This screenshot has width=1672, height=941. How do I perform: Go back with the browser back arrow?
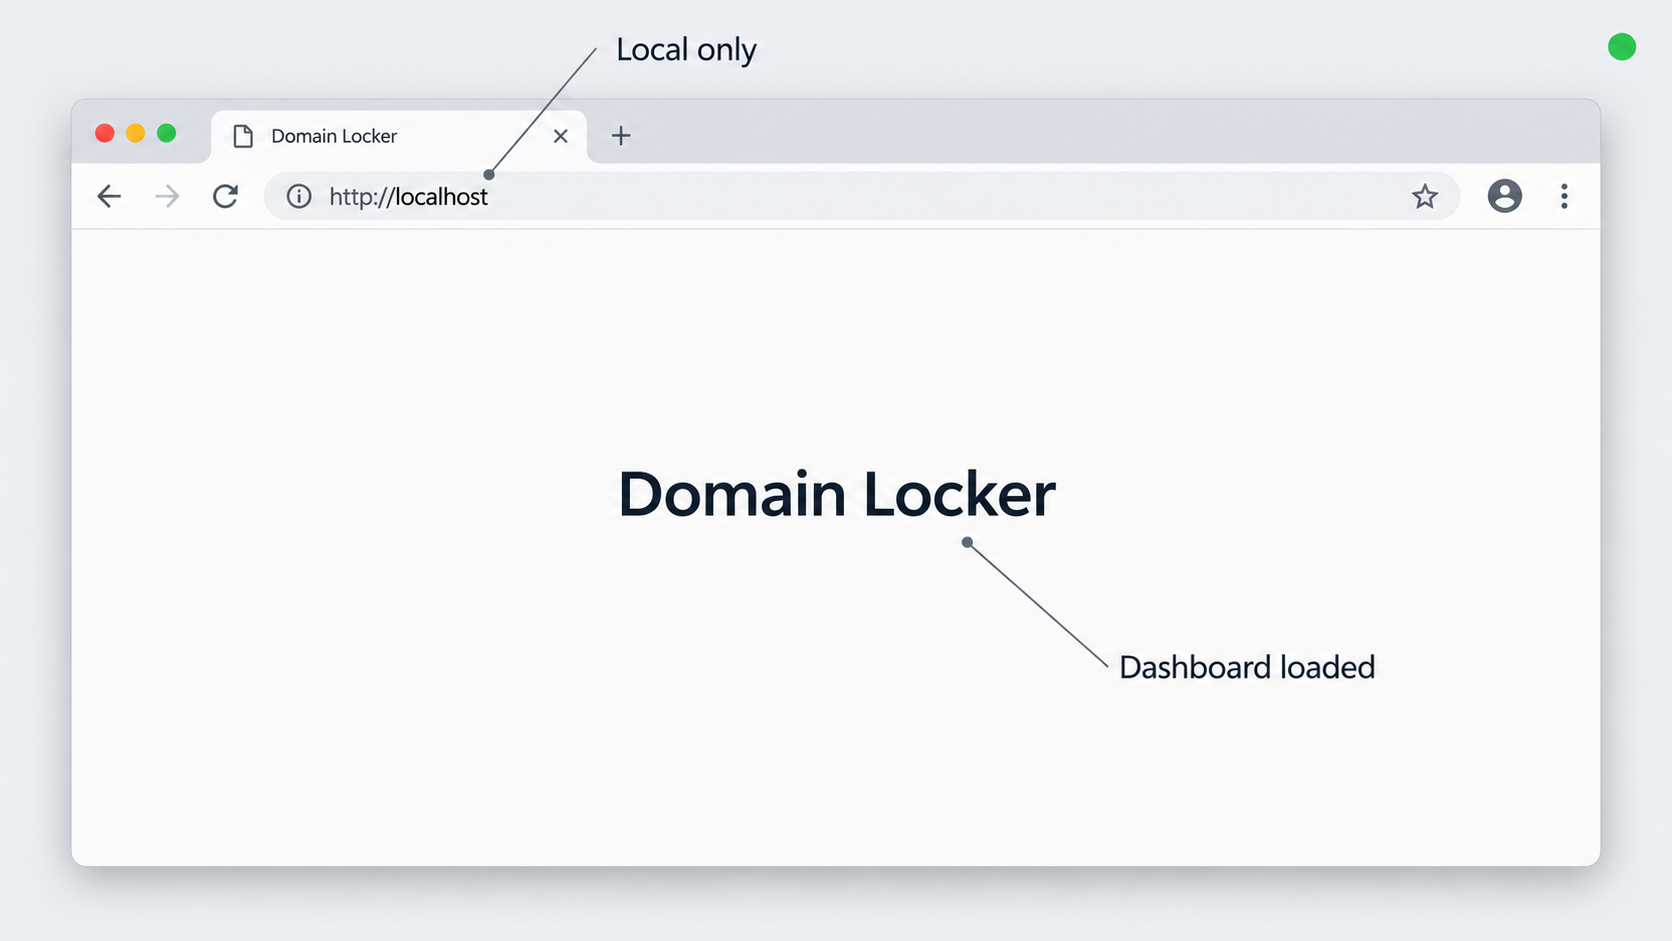[x=109, y=196]
